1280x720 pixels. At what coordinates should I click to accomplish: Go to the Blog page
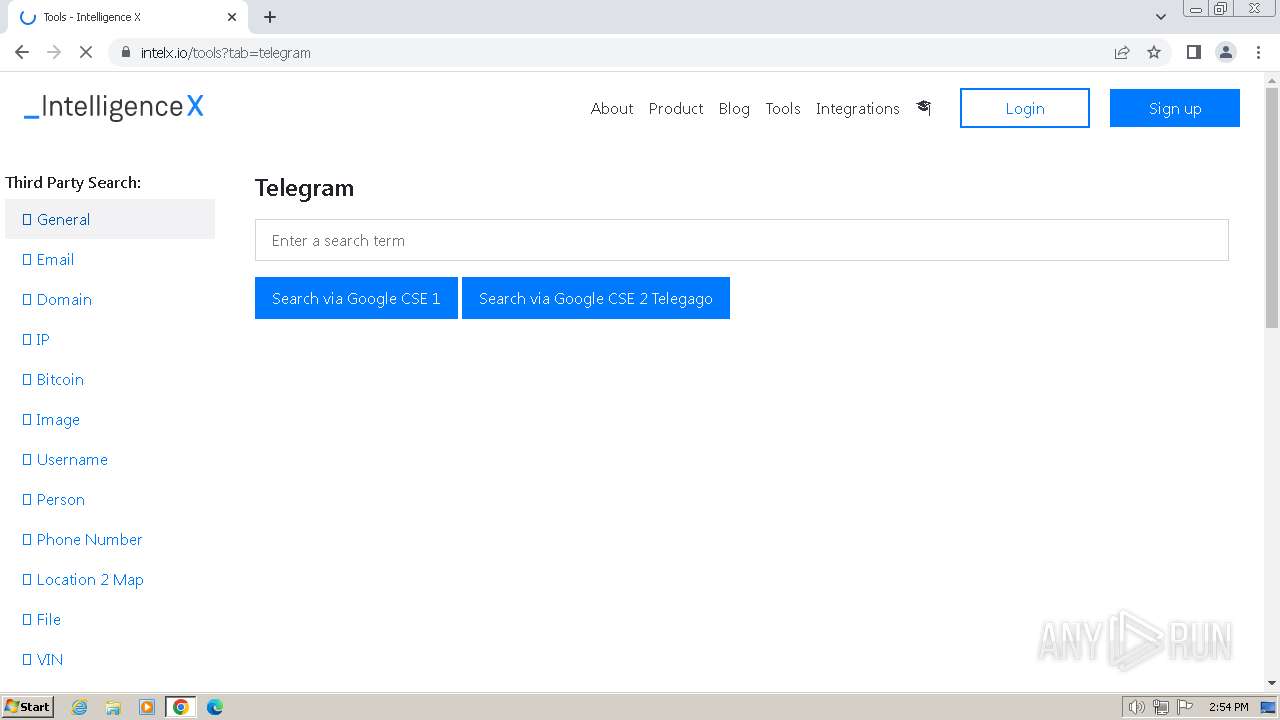point(734,108)
